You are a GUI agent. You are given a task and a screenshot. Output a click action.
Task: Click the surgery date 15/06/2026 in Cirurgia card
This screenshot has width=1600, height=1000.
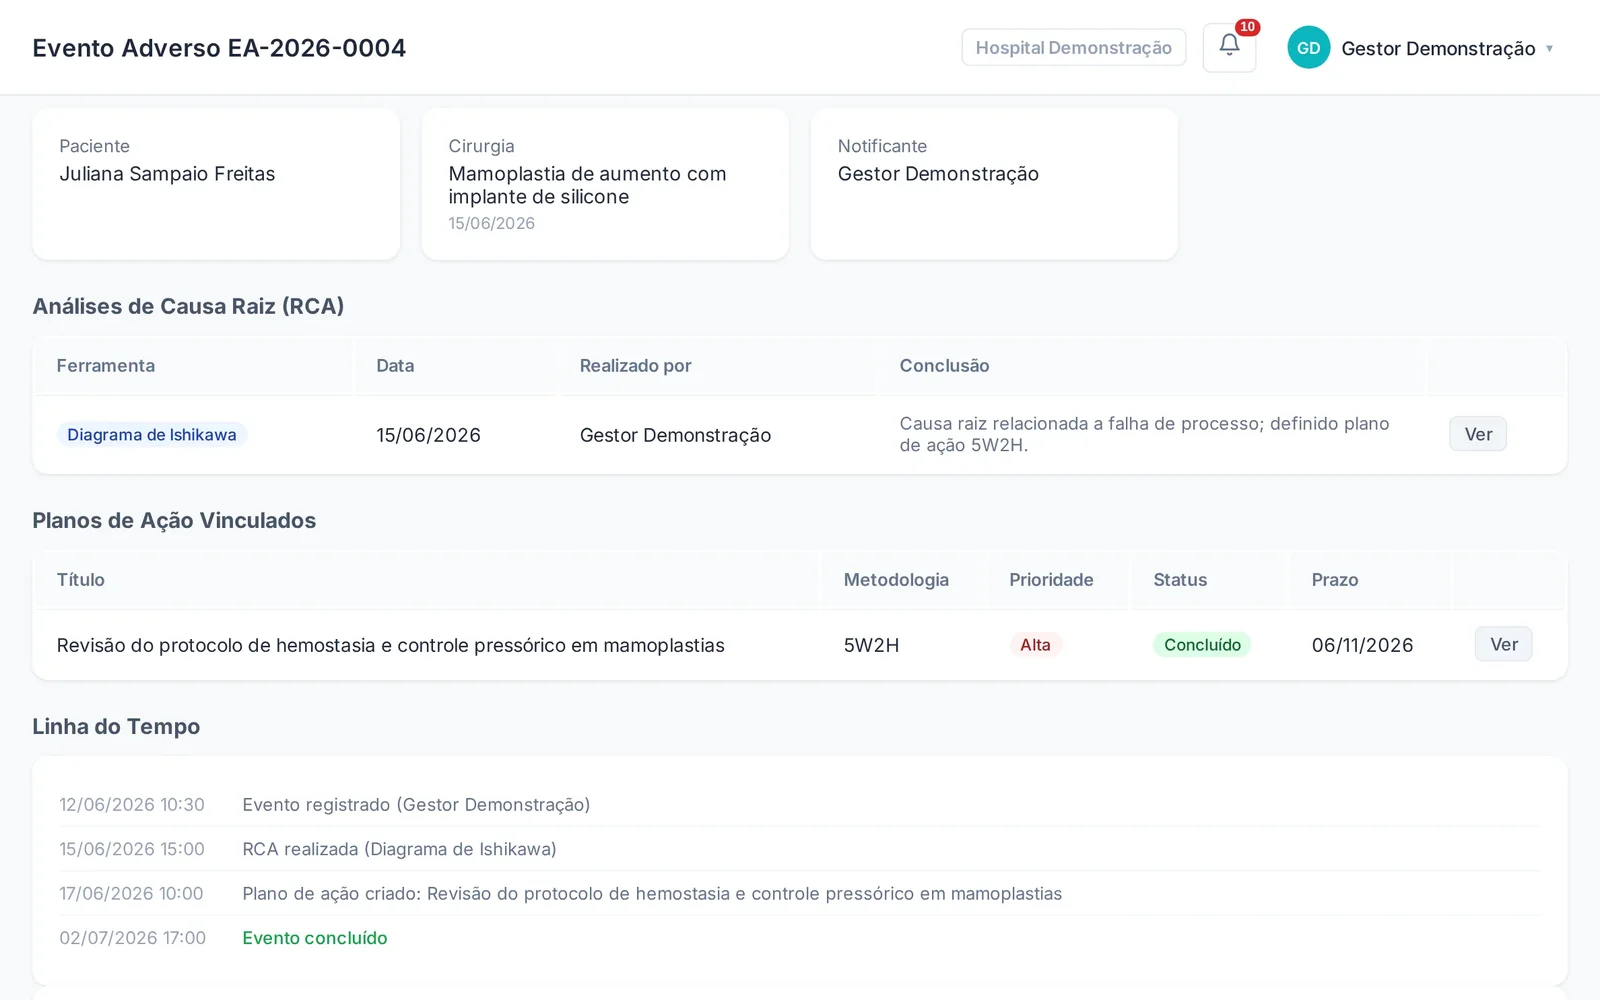491,223
